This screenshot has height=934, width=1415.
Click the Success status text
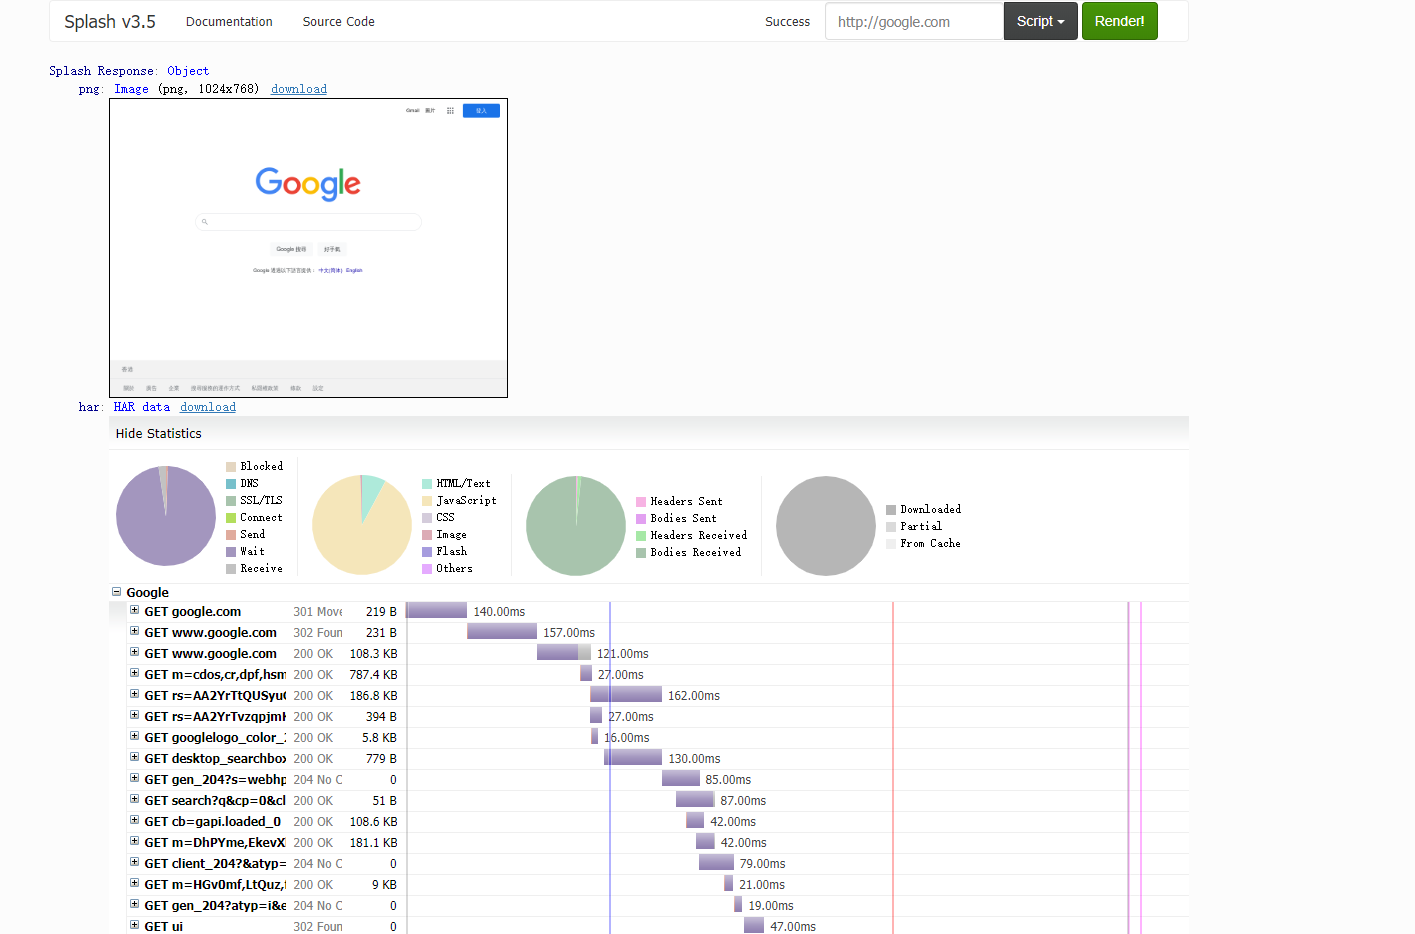pyautogui.click(x=788, y=21)
